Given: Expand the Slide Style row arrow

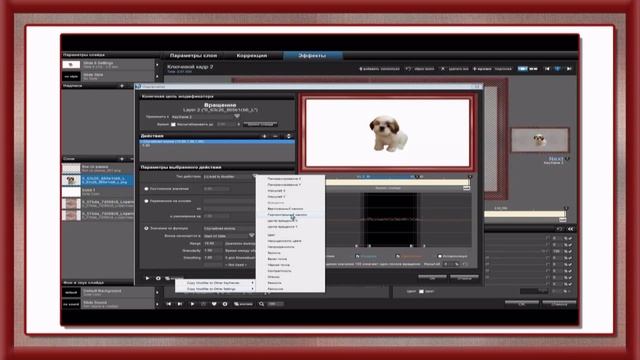Looking at the screenshot, I should pos(158,76).
